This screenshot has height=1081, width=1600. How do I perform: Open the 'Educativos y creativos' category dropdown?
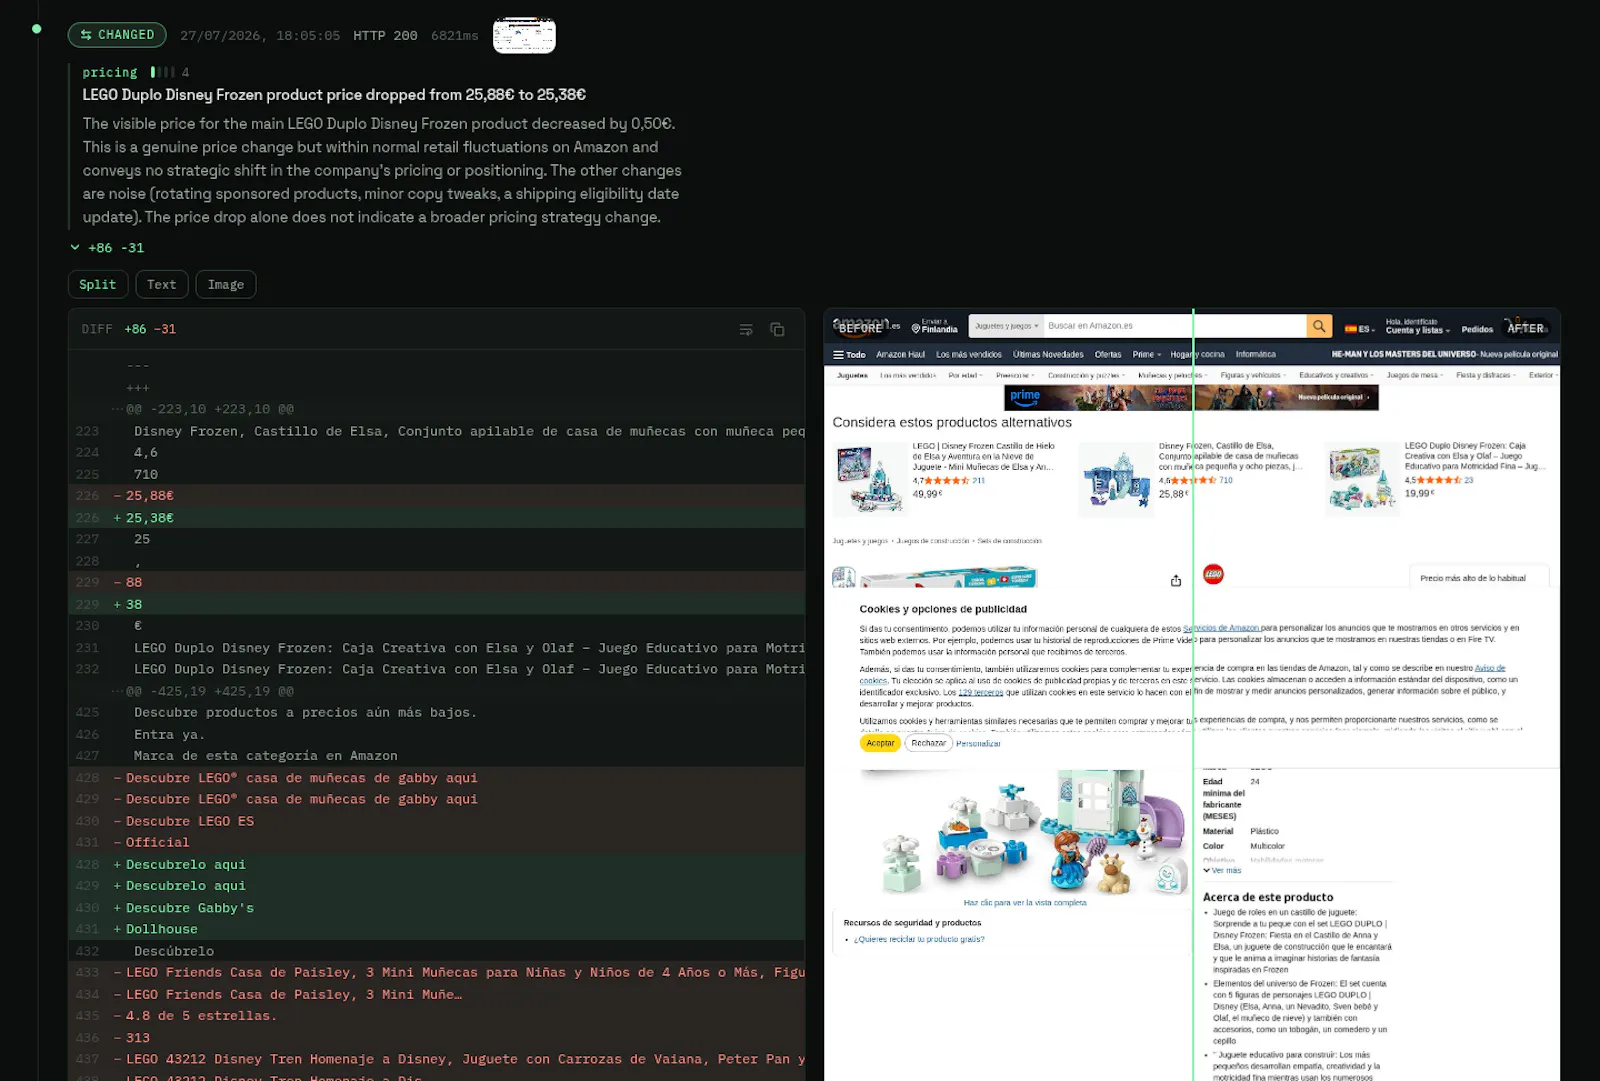click(x=1336, y=375)
